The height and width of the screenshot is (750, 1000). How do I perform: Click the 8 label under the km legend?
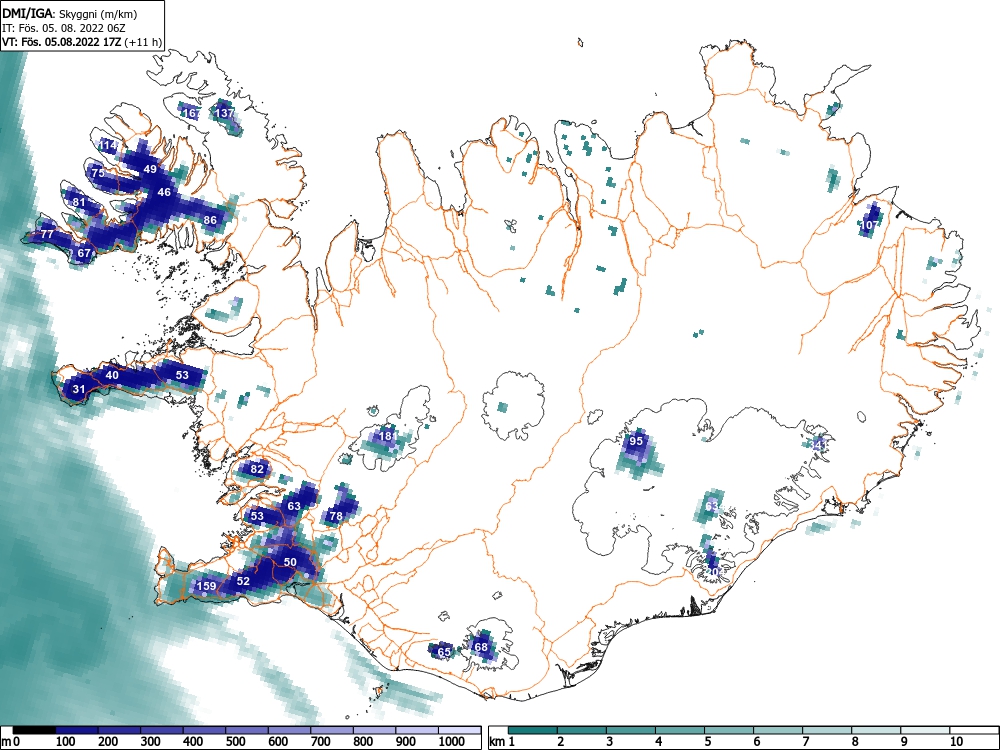click(855, 741)
